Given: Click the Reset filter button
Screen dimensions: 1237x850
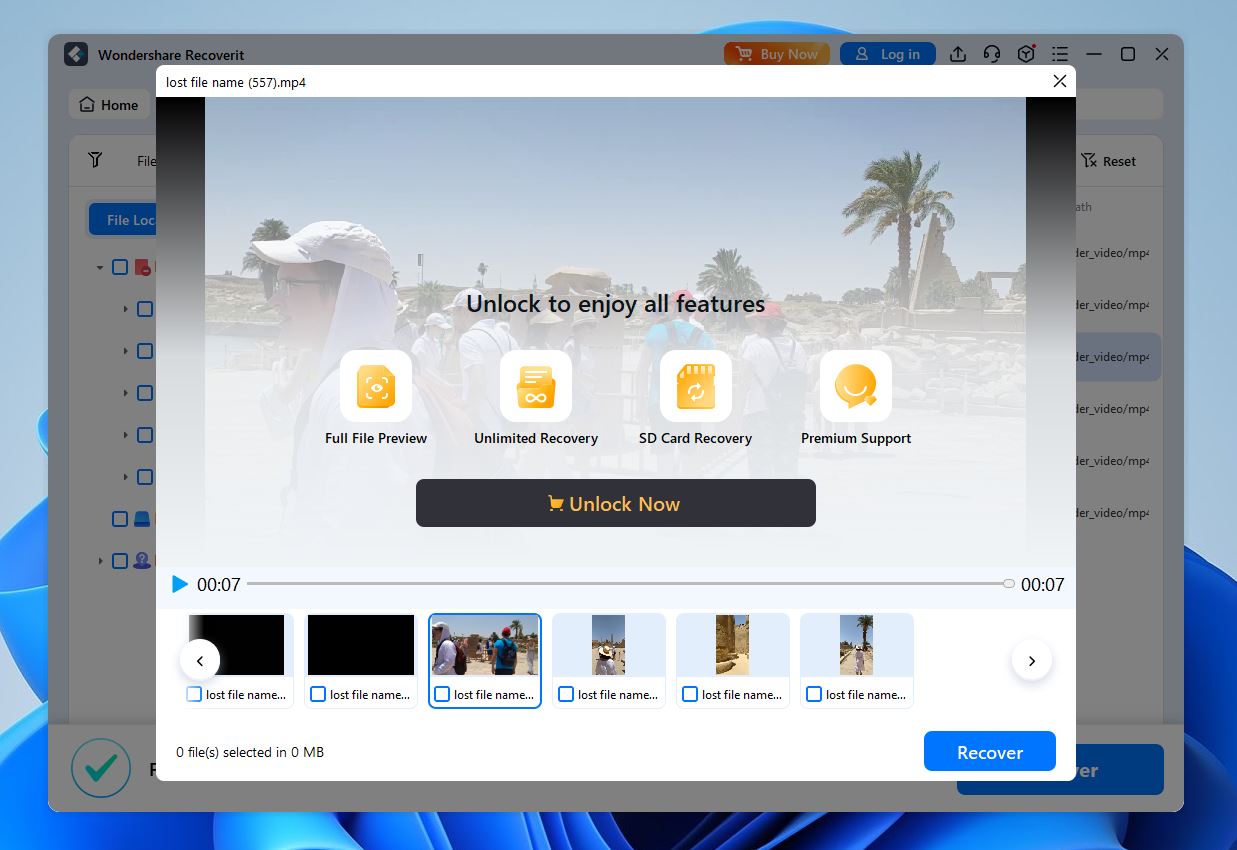Looking at the screenshot, I should point(1109,161).
